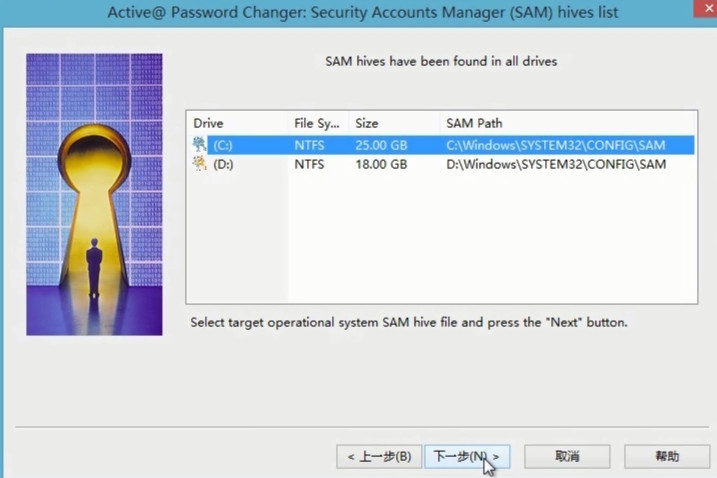Select the (D:) drive row
717x478 pixels.
pos(443,164)
